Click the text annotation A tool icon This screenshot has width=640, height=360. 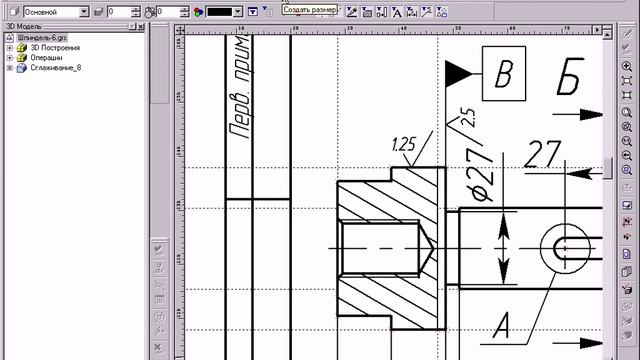pos(396,12)
